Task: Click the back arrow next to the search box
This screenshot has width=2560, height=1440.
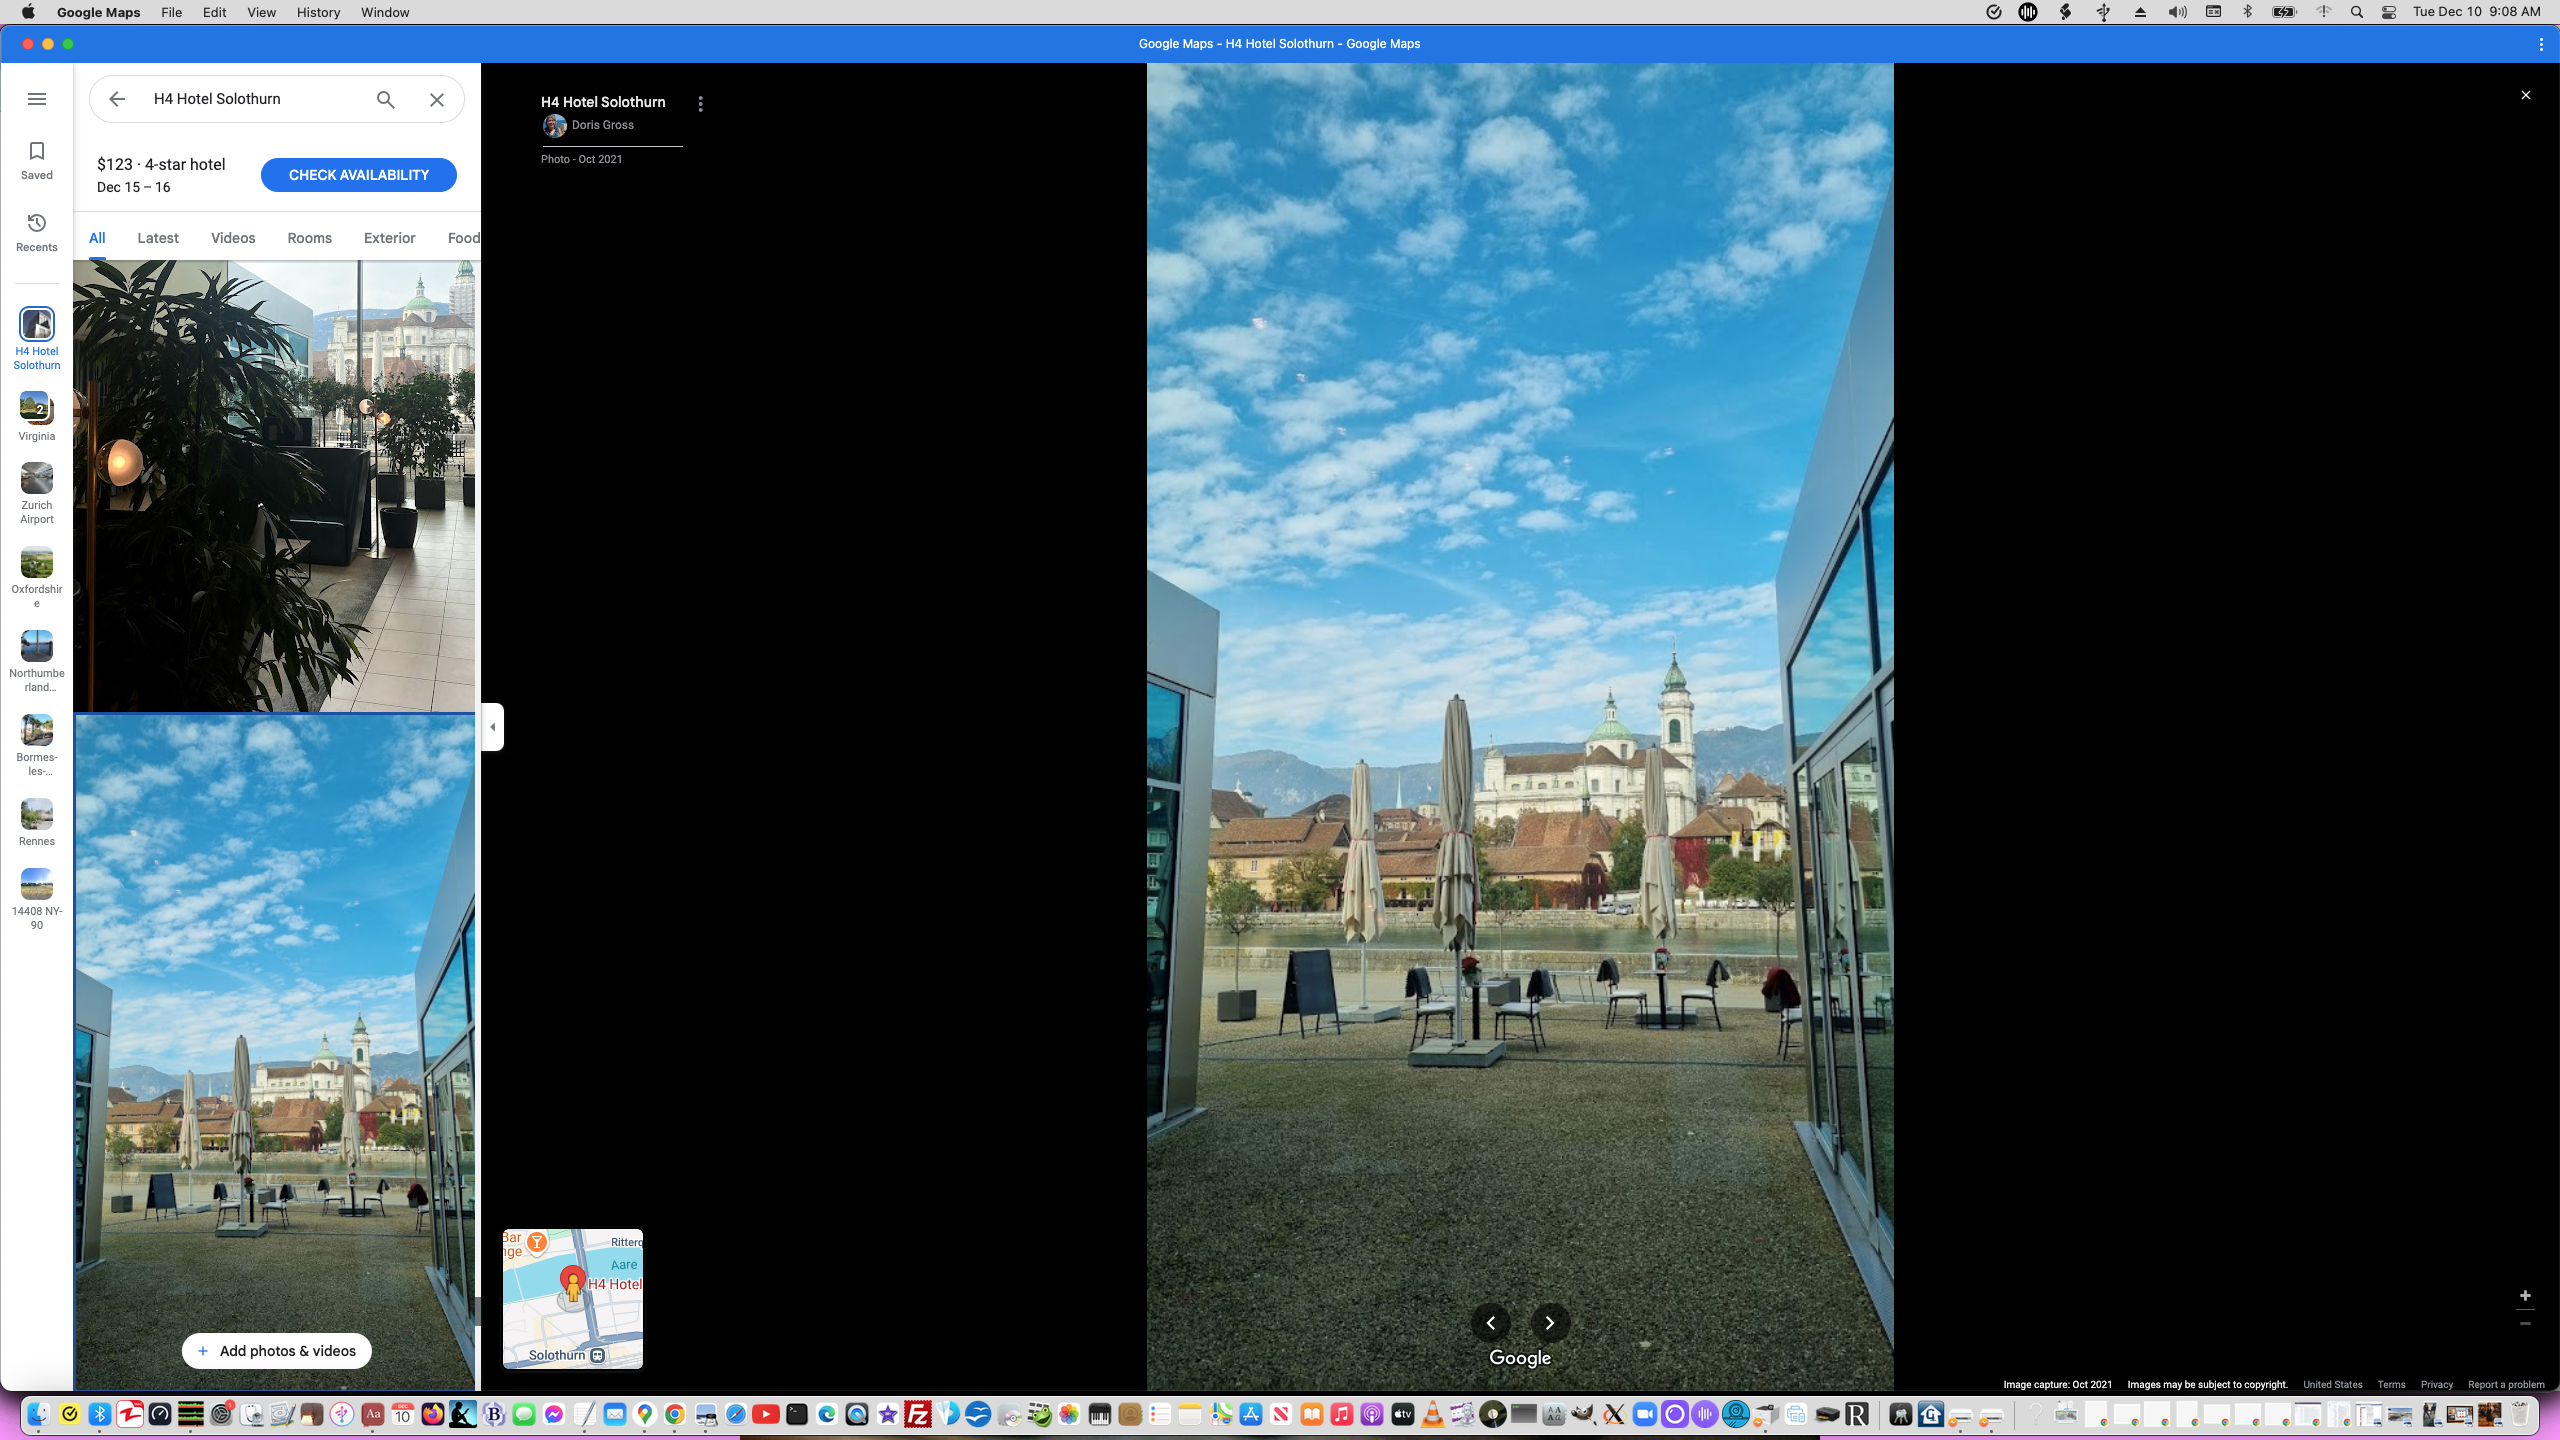Action: point(117,99)
